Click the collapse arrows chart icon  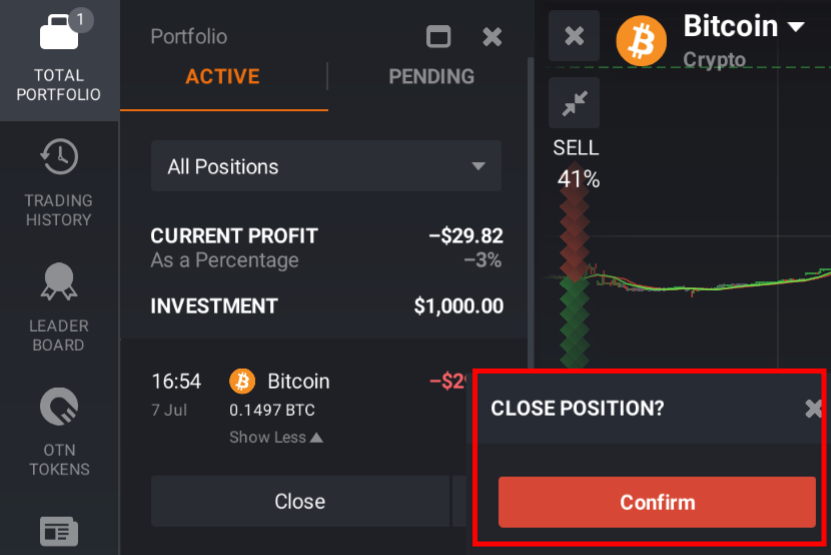pos(574,103)
